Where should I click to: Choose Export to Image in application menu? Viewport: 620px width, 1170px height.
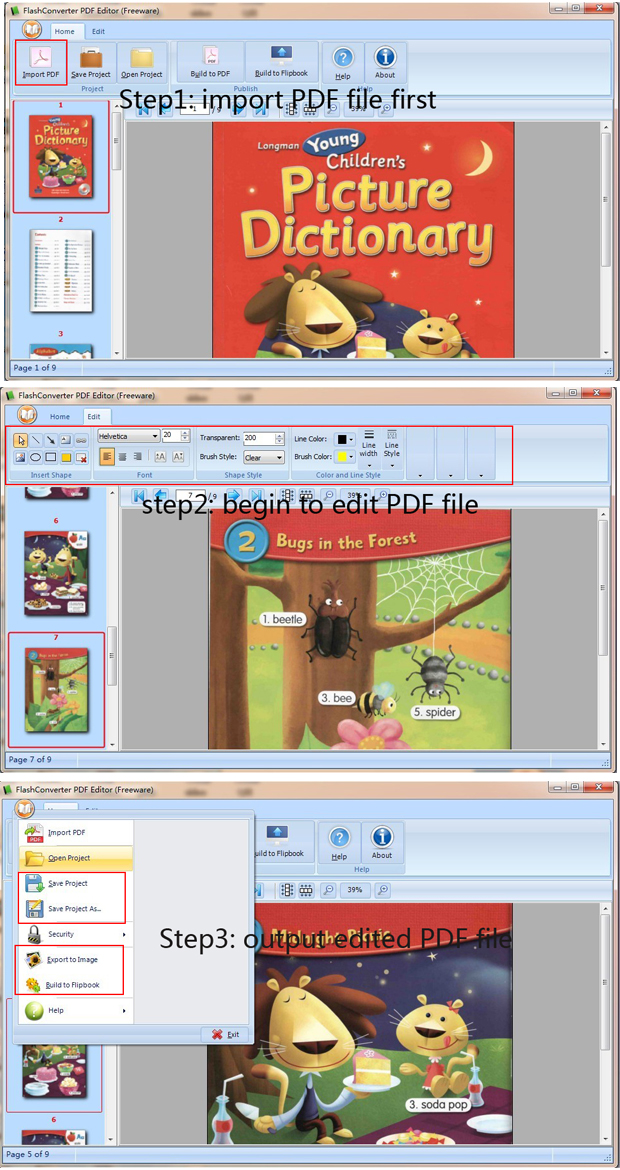click(74, 960)
